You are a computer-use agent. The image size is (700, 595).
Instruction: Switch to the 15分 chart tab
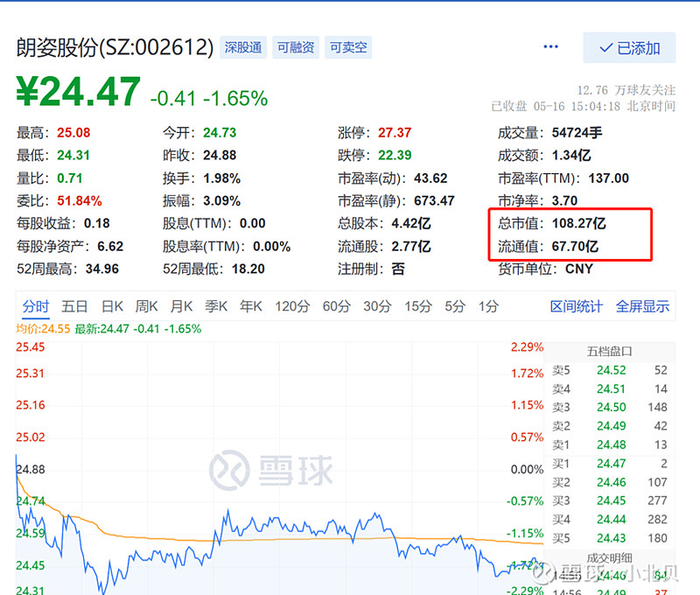(418, 307)
